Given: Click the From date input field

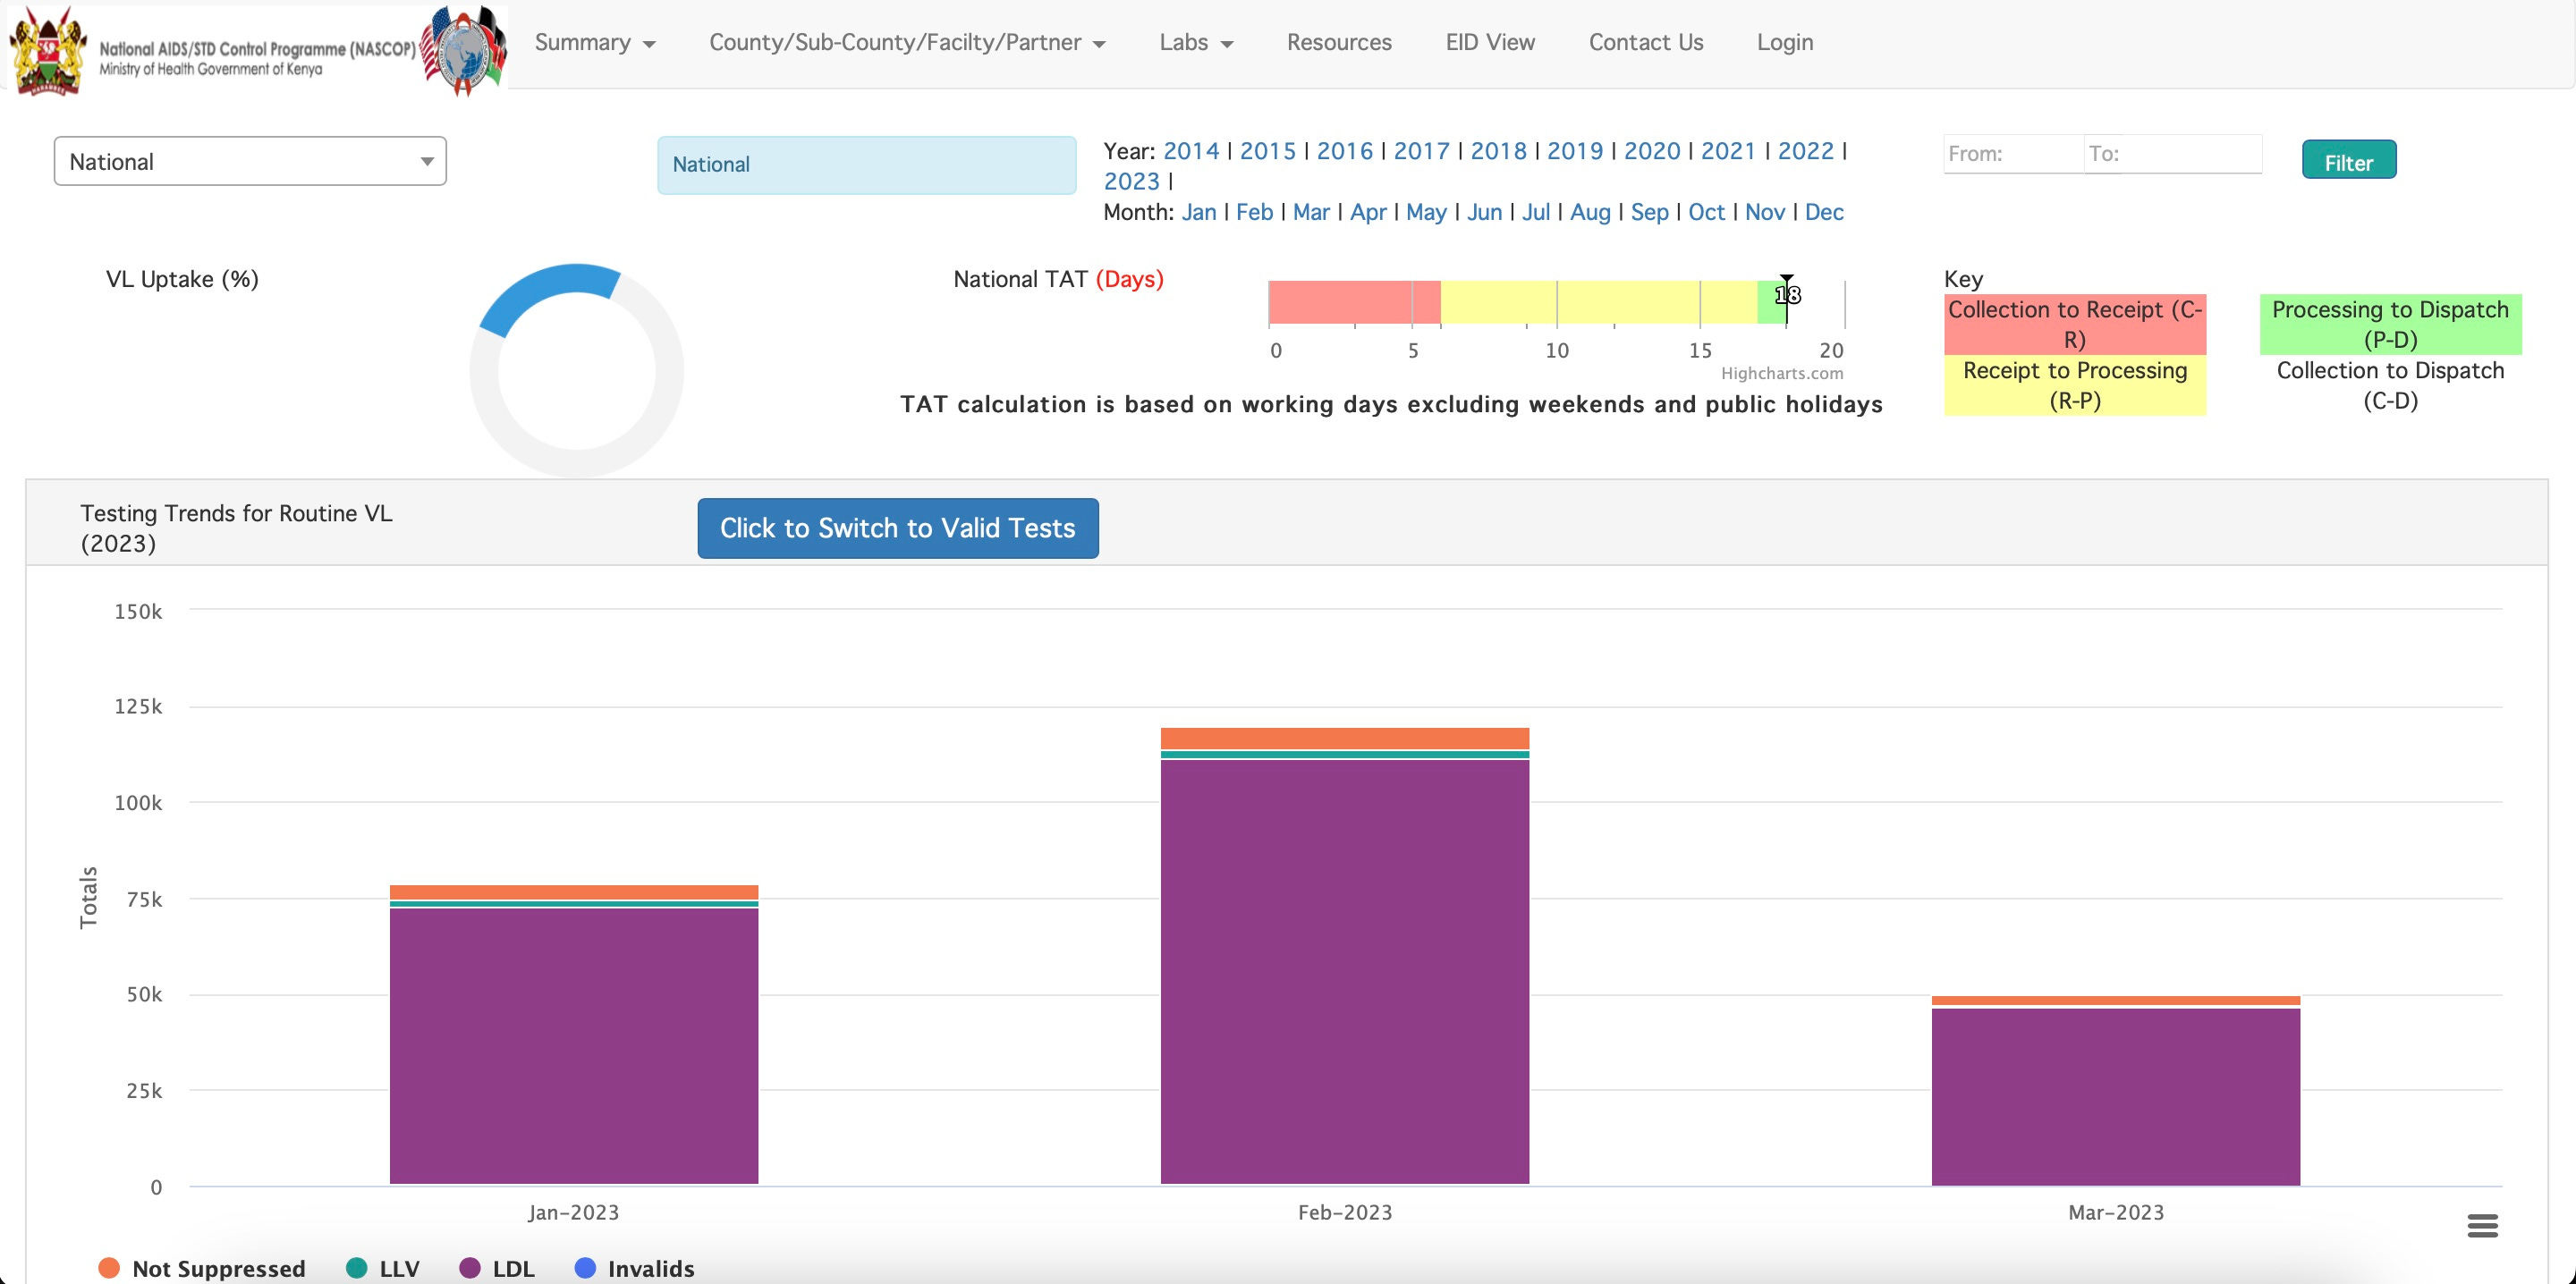Looking at the screenshot, I should tap(2012, 154).
